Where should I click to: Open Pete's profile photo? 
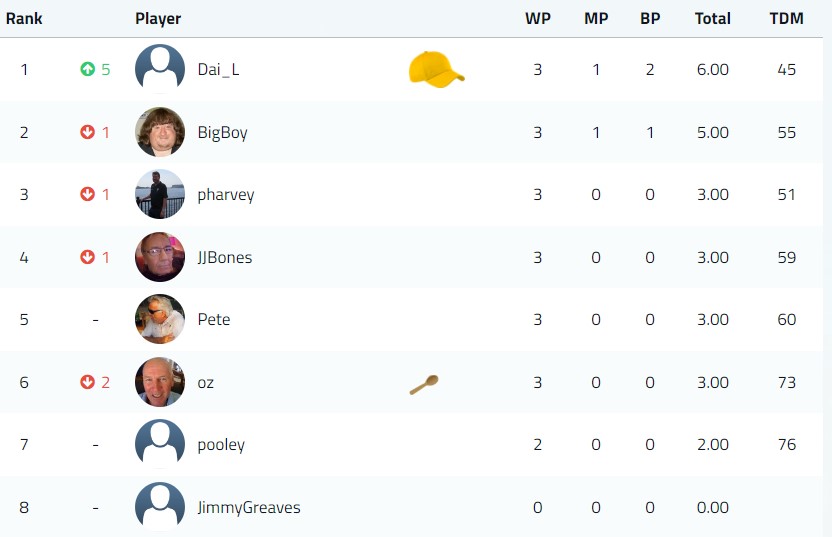[160, 319]
